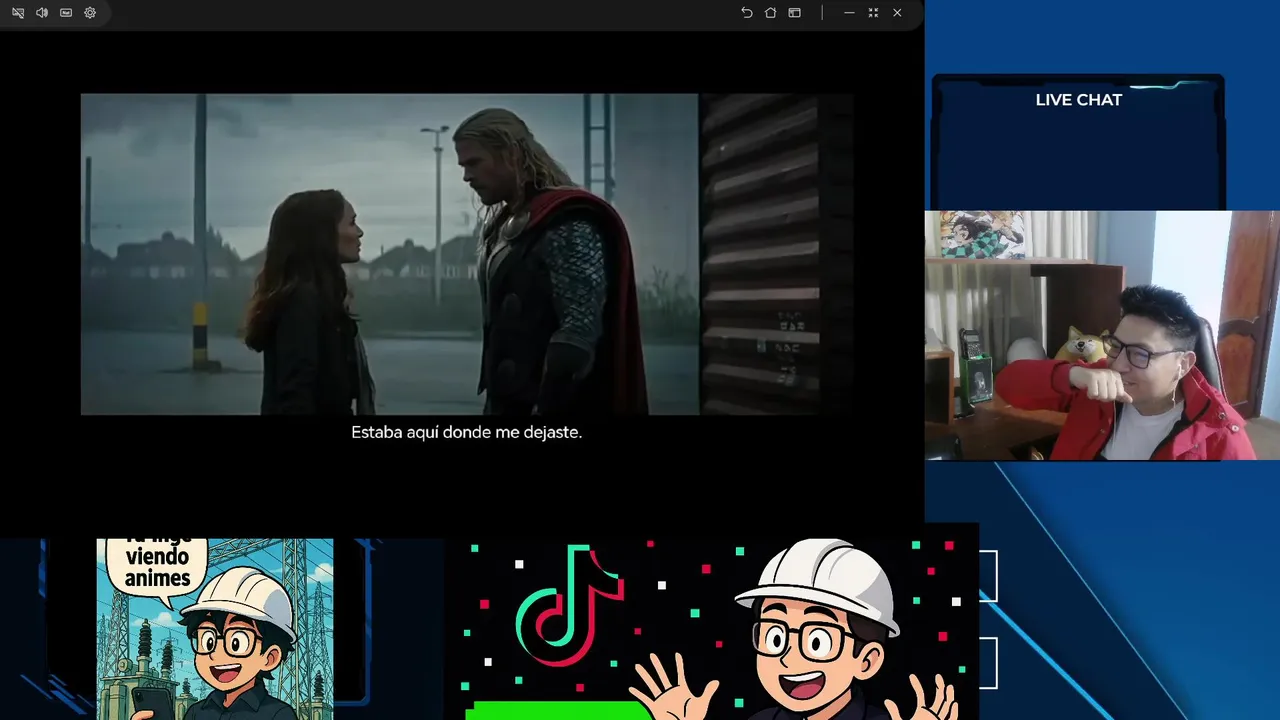1280x720 pixels.
Task: Click the green bar below the TikTok logo
Action: pos(558,711)
